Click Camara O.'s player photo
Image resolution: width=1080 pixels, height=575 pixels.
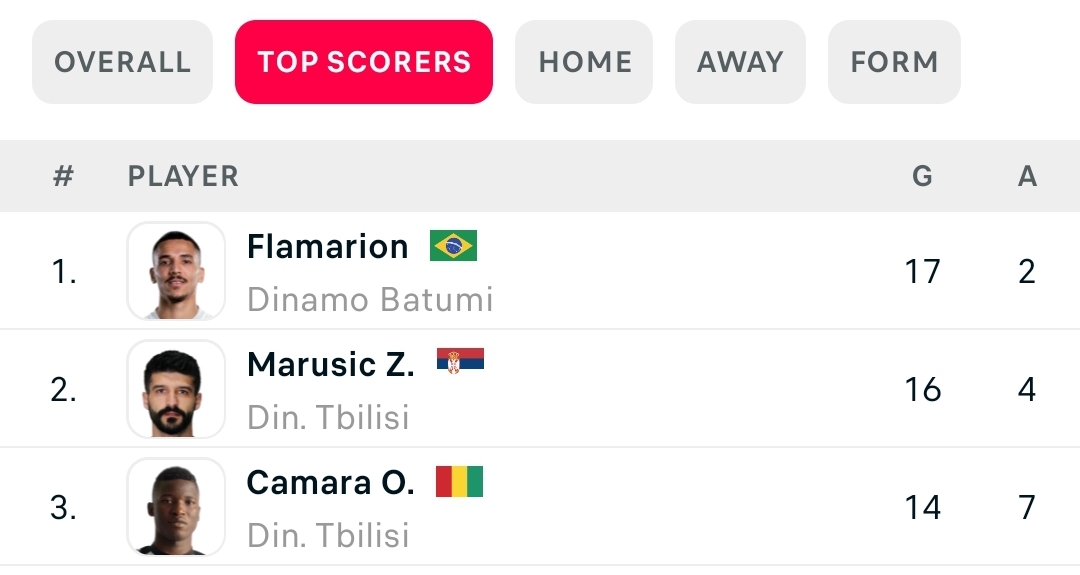[176, 507]
